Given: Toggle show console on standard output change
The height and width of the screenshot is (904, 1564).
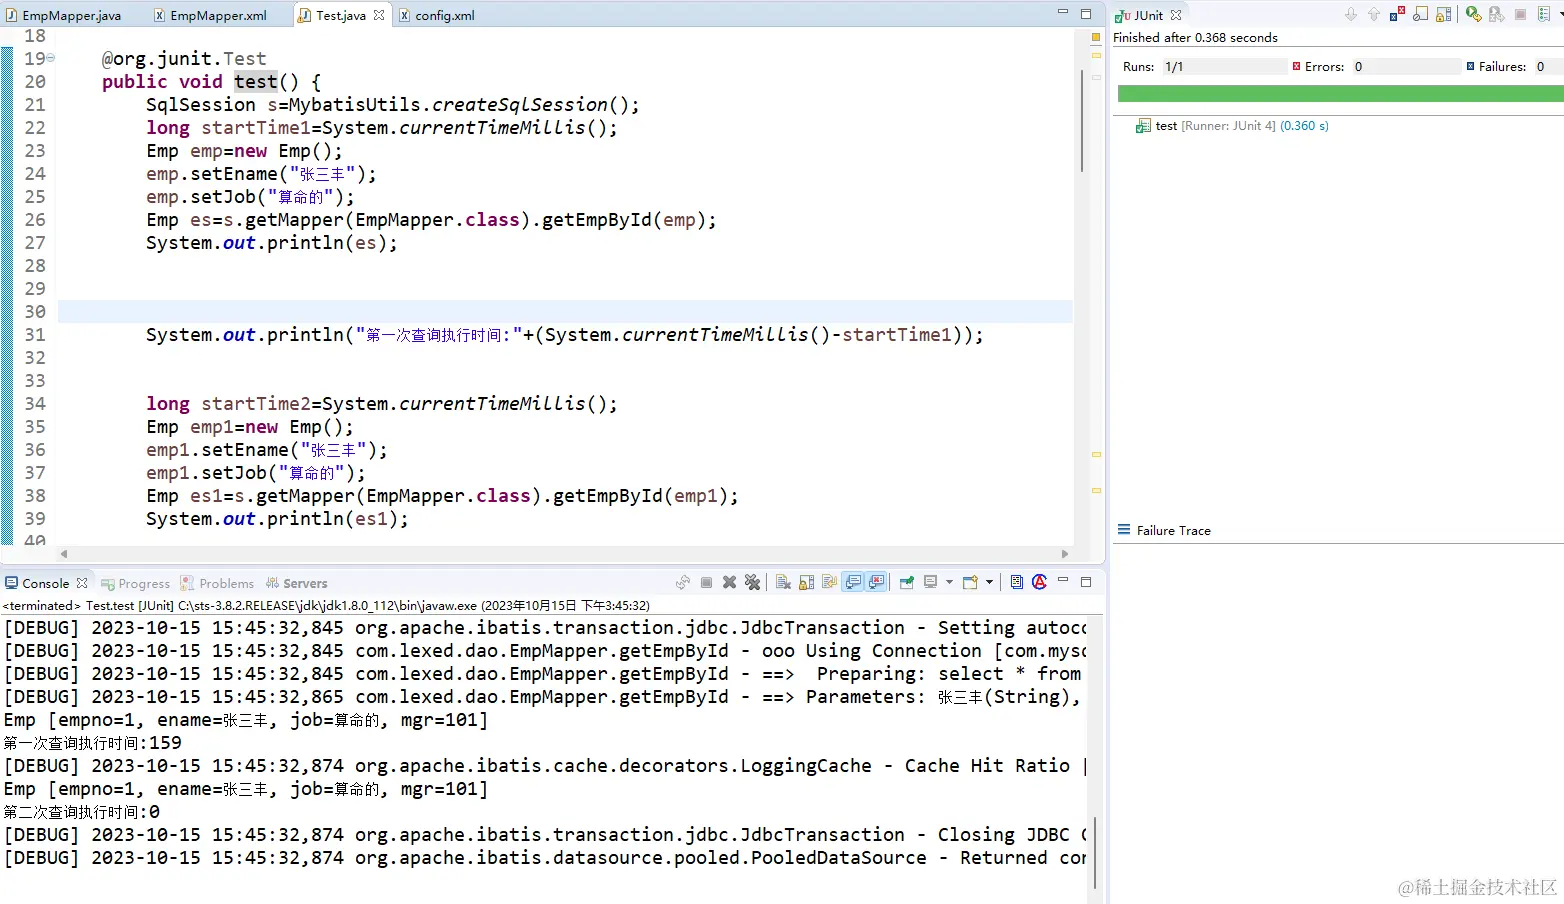Looking at the screenshot, I should (x=853, y=582).
